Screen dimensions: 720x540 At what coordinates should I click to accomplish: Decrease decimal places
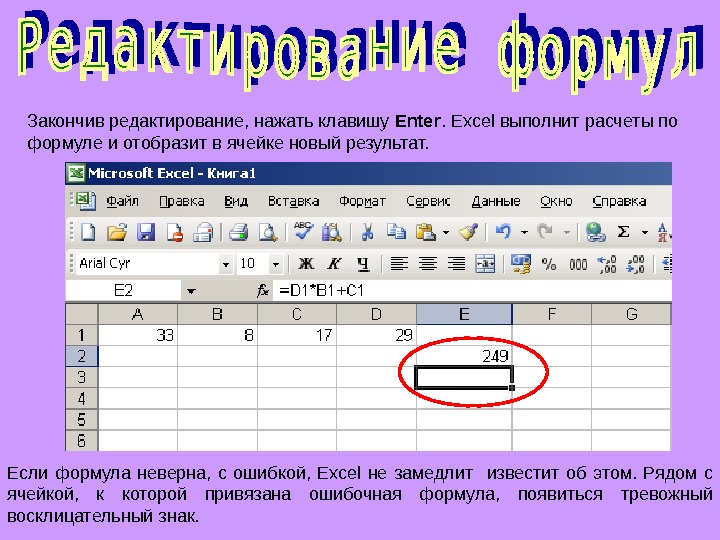(636, 264)
